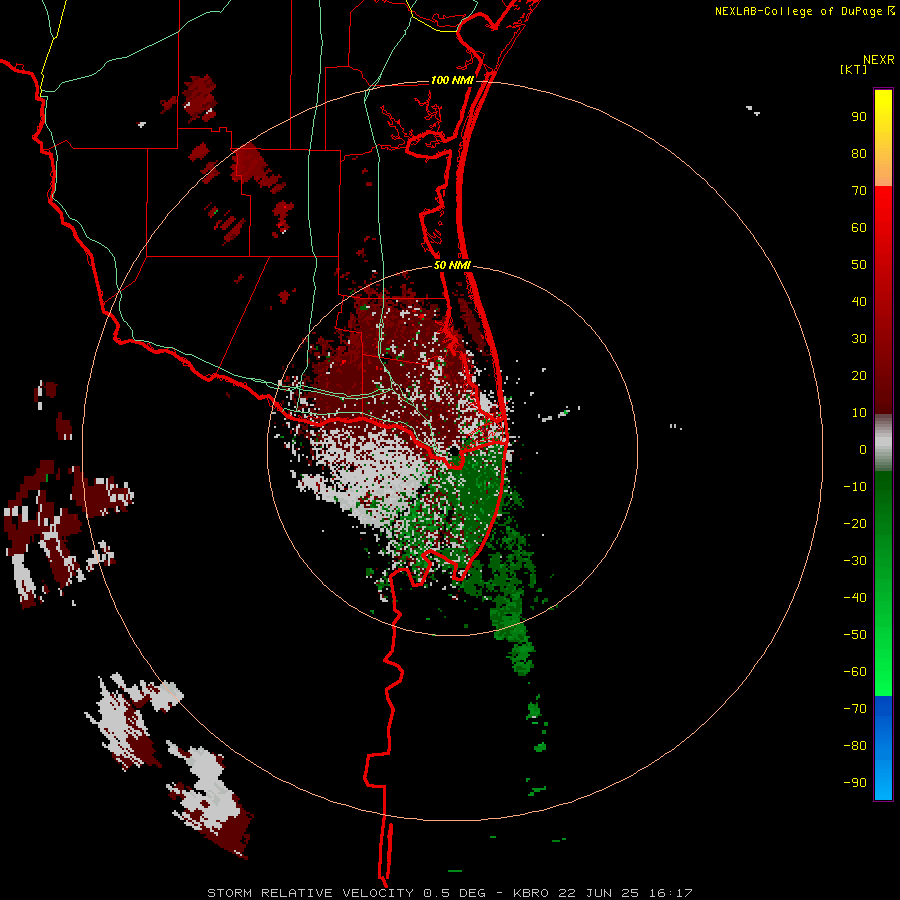900x900 pixels.
Task: Click the -10 value on velocity scale
Action: (x=855, y=487)
